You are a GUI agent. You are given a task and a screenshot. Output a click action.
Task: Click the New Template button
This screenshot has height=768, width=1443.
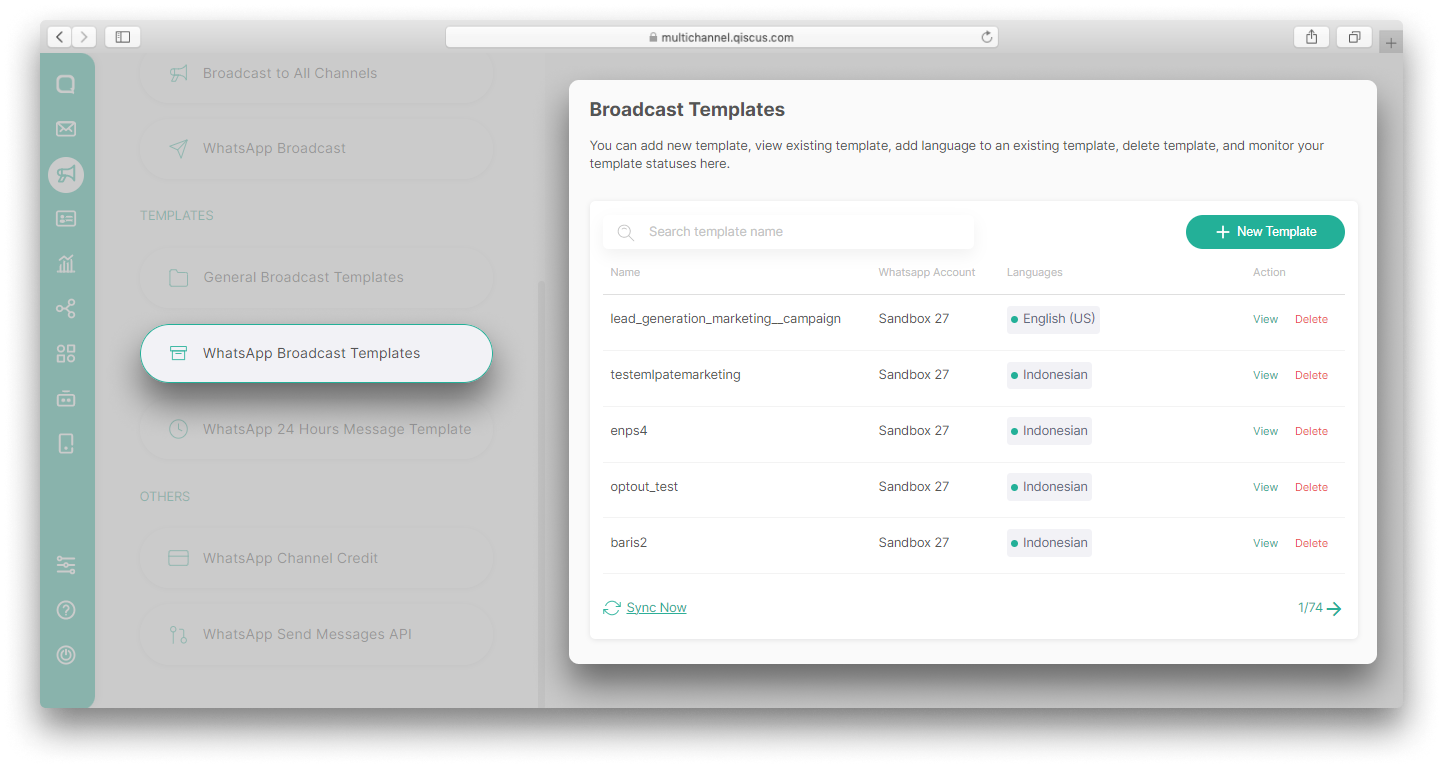1265,231
